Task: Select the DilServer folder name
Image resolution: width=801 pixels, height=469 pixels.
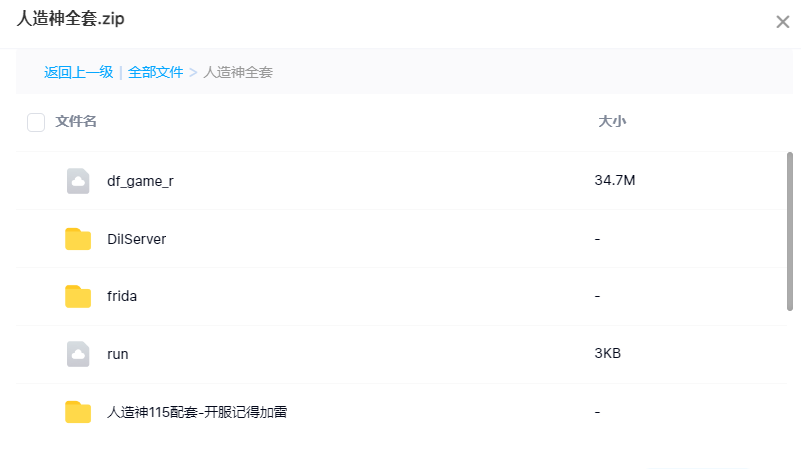Action: (x=136, y=239)
